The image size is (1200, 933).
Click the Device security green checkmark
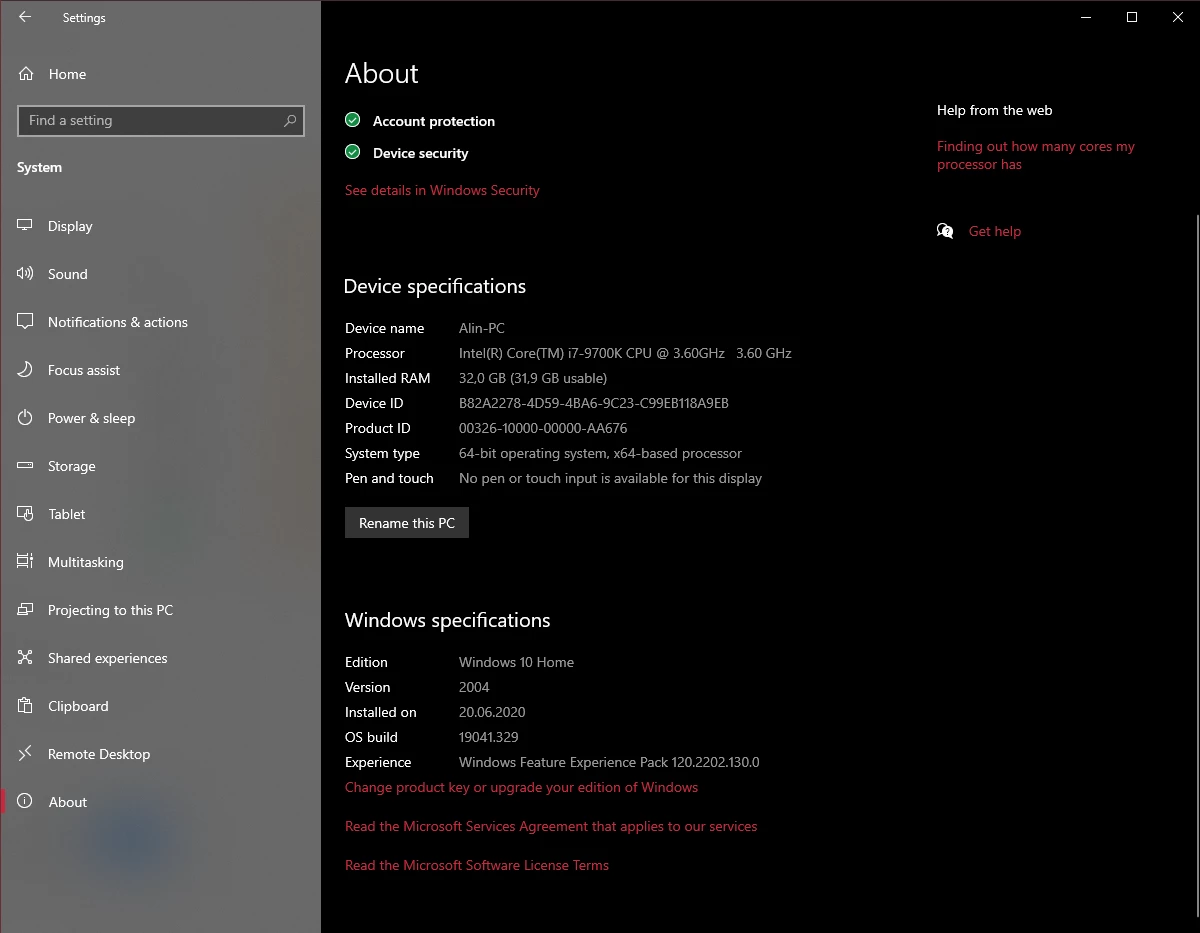click(x=352, y=152)
